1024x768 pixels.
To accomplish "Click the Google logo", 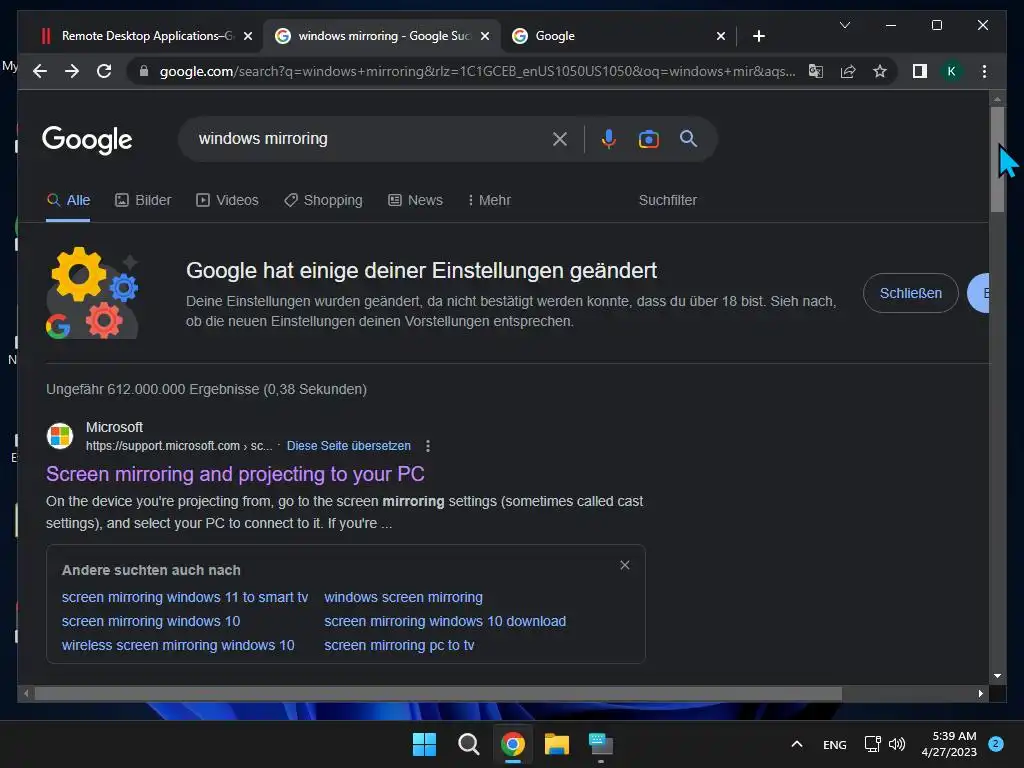I will (x=87, y=140).
